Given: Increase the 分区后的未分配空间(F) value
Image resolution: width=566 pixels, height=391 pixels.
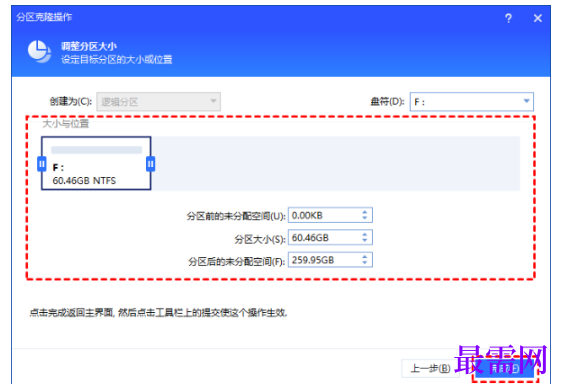Looking at the screenshot, I should [365, 257].
